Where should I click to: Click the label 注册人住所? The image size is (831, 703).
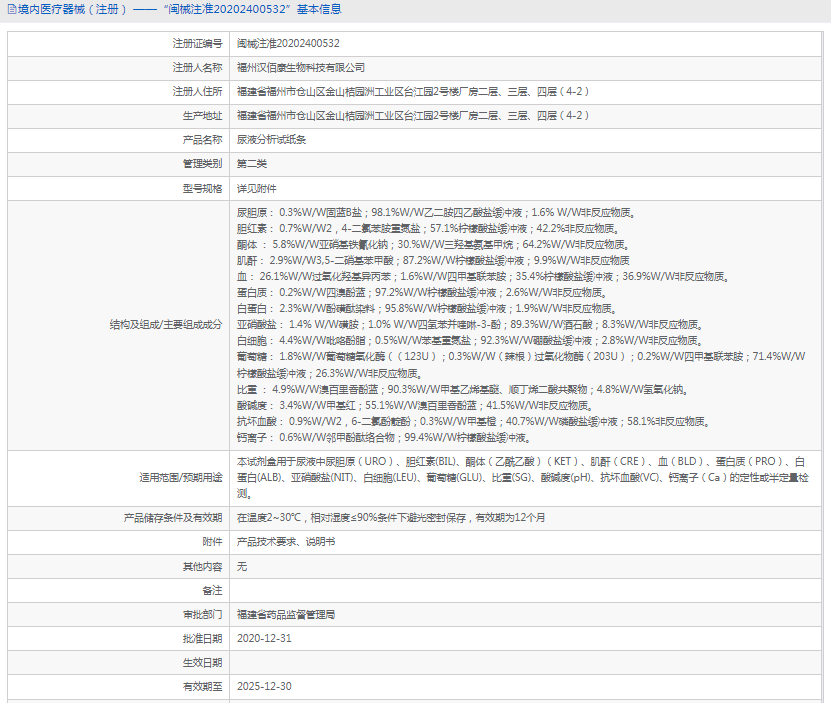[x=197, y=92]
